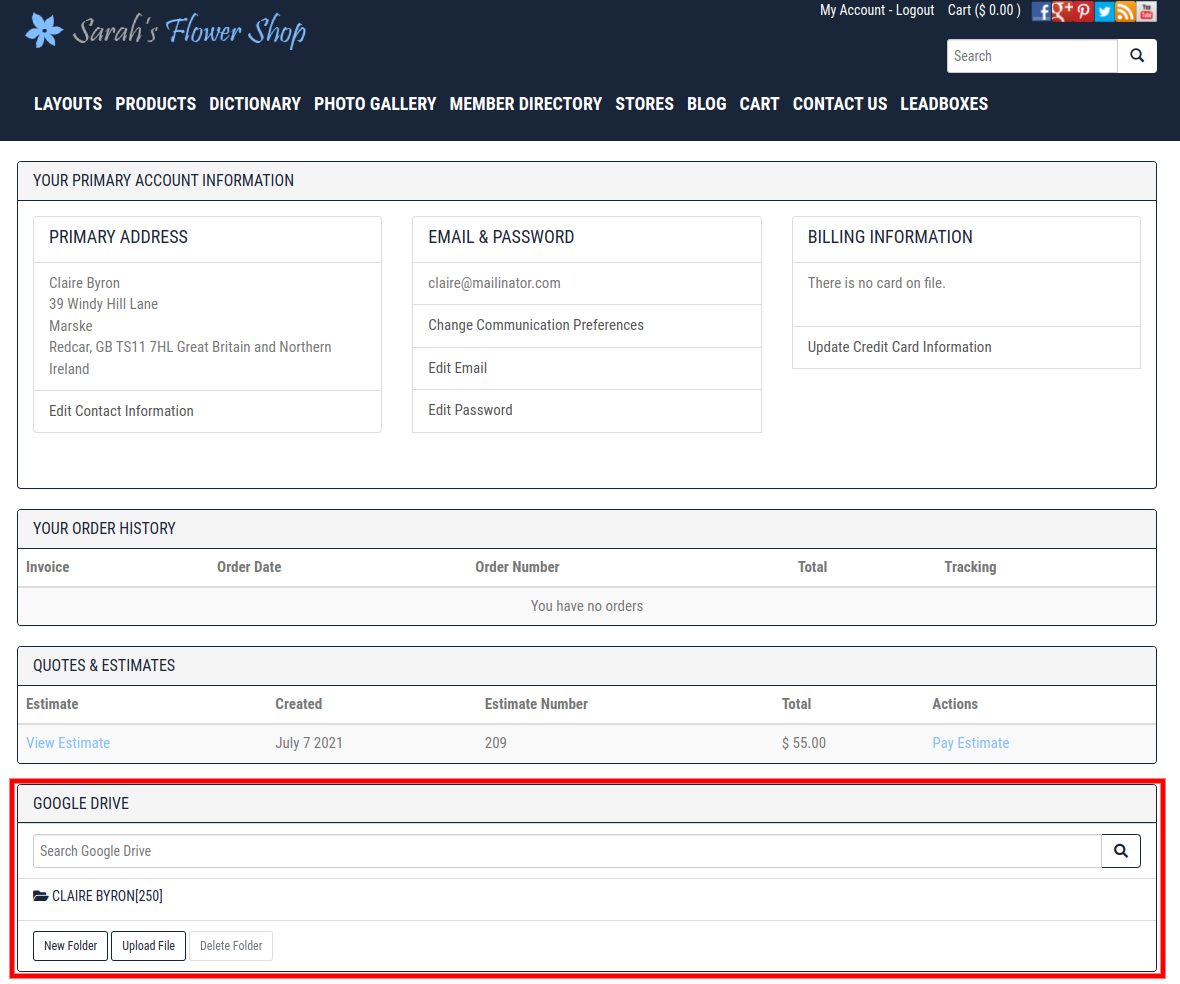Open the Pinterest social icon

click(1083, 11)
